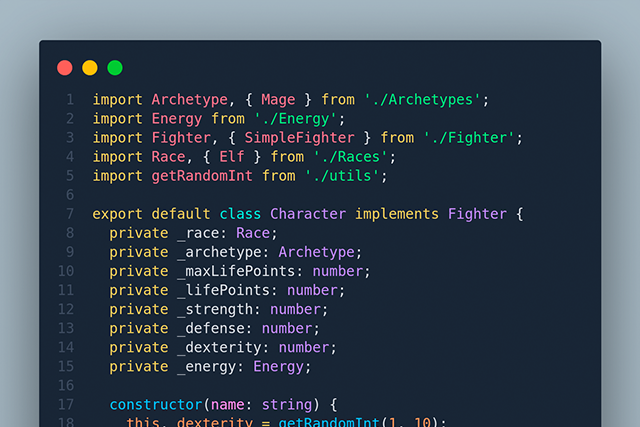Click the default keyword on line 7
The height and width of the screenshot is (427, 640).
(181, 214)
